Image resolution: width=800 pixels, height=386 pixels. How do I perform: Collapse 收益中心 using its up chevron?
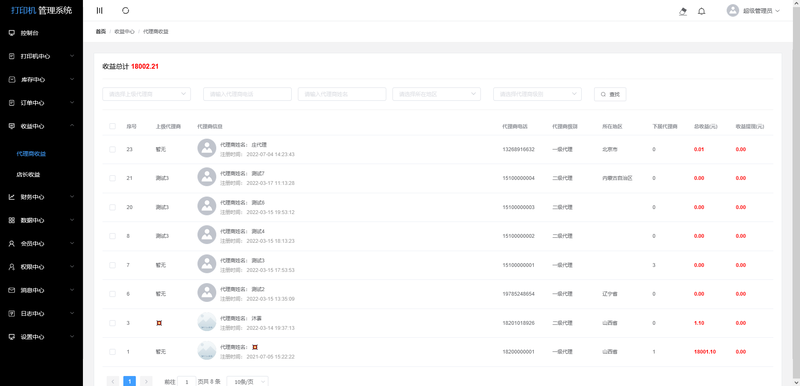72,126
